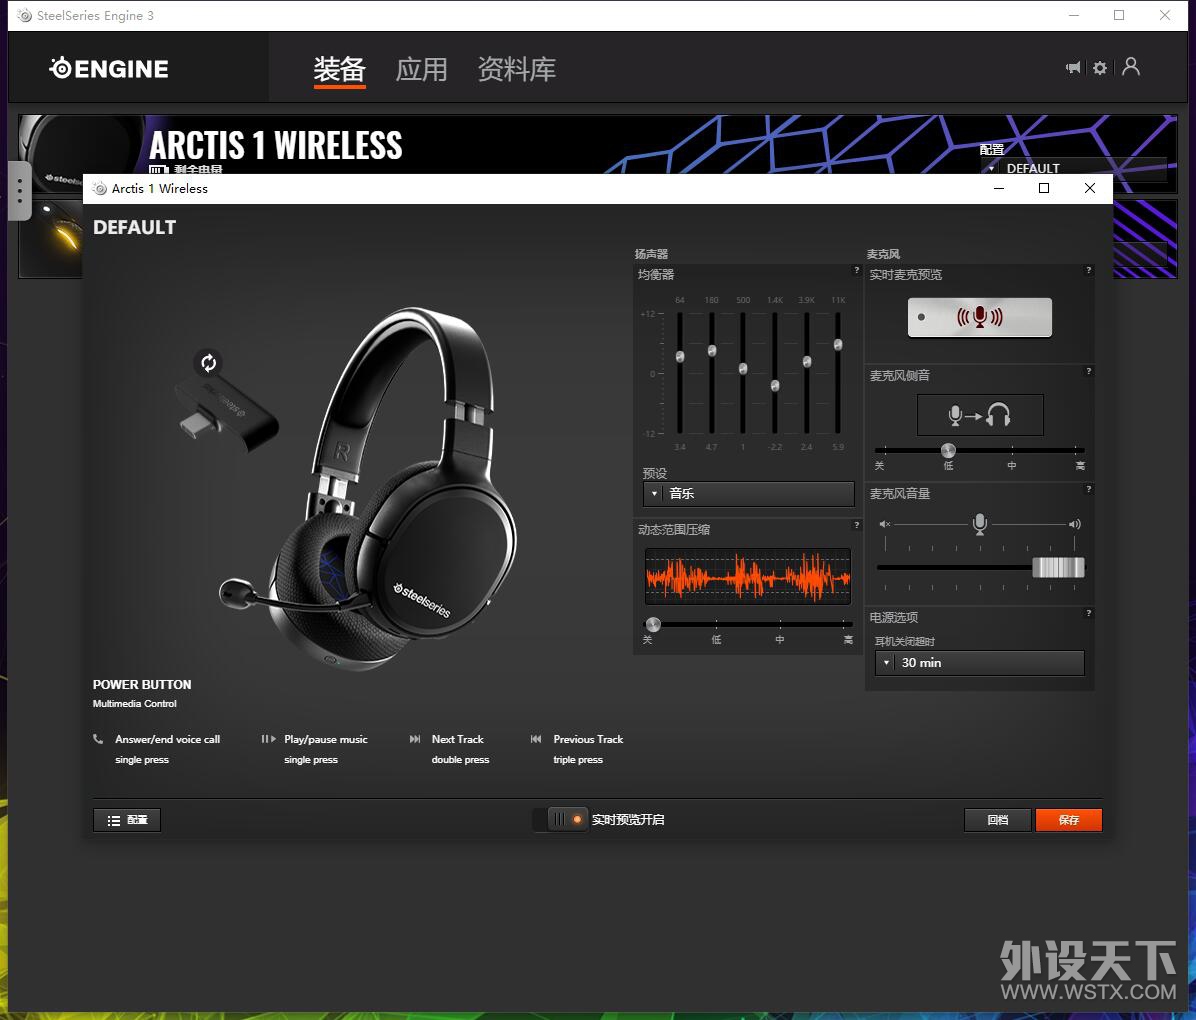Close the Arctis 1 Wireless window
The image size is (1196, 1020).
(x=1090, y=188)
